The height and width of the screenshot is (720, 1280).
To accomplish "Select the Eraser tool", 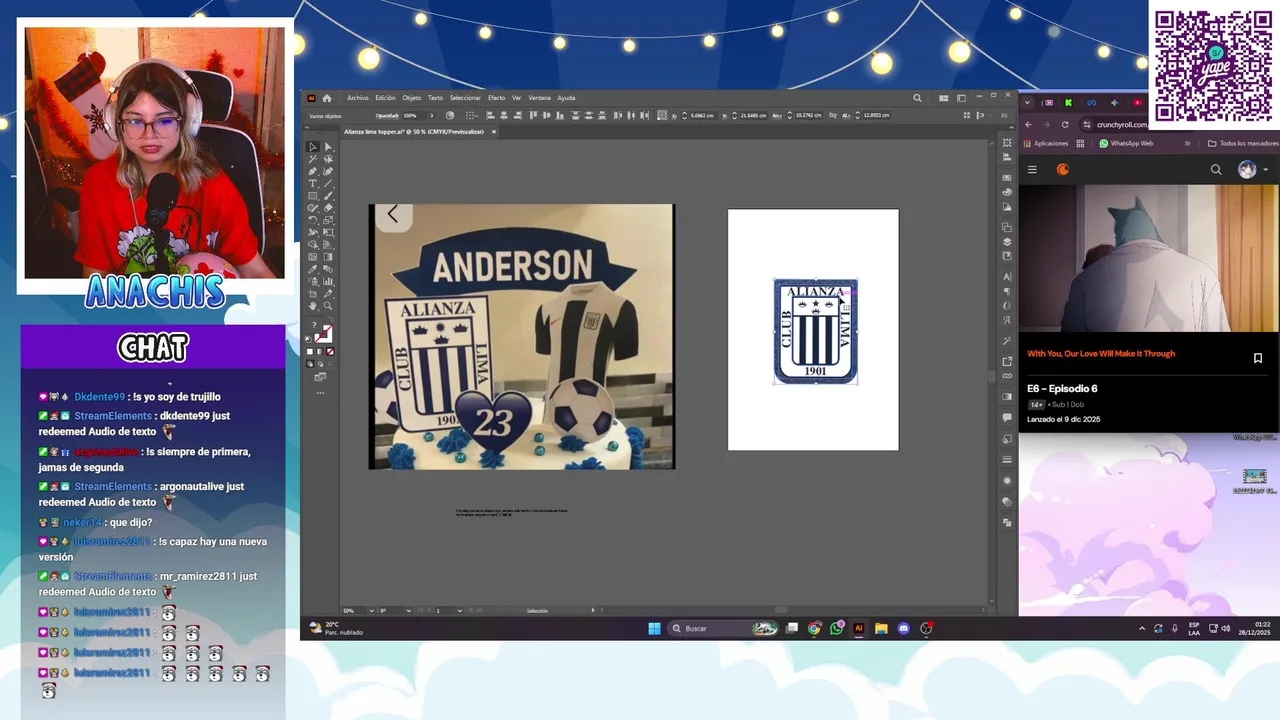I will coord(328,207).
